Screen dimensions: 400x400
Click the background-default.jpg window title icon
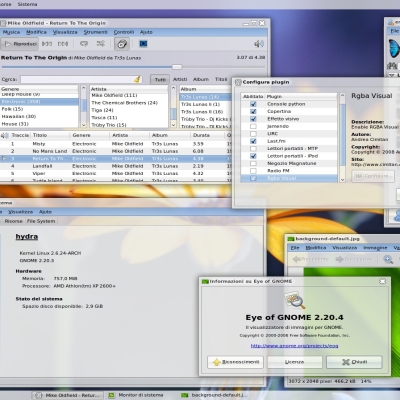pyautogui.click(x=291, y=239)
